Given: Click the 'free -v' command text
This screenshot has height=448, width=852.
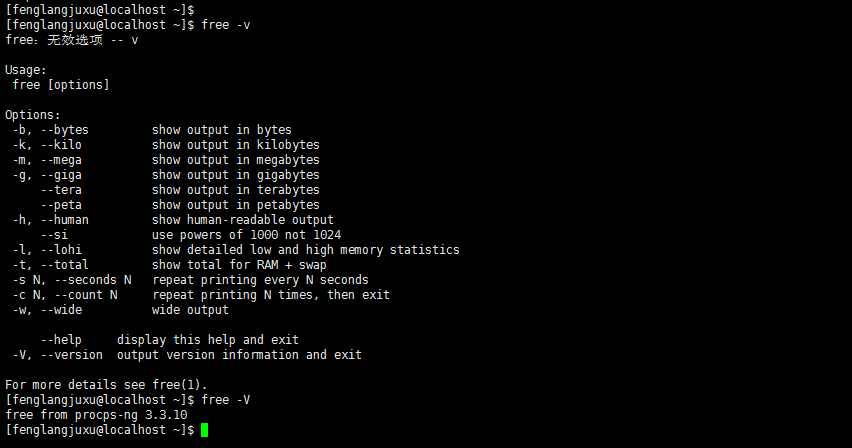Looking at the screenshot, I should tap(225, 25).
